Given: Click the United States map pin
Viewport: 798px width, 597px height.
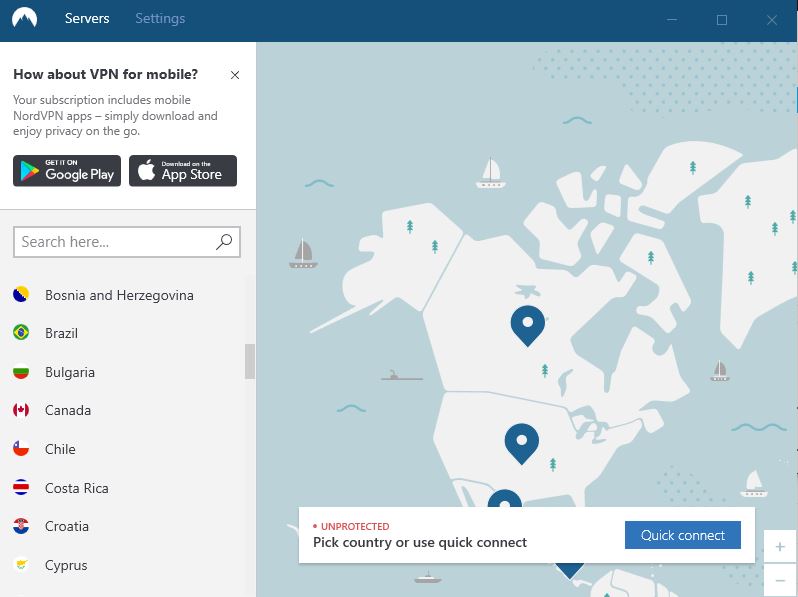Looking at the screenshot, I should (x=522, y=443).
